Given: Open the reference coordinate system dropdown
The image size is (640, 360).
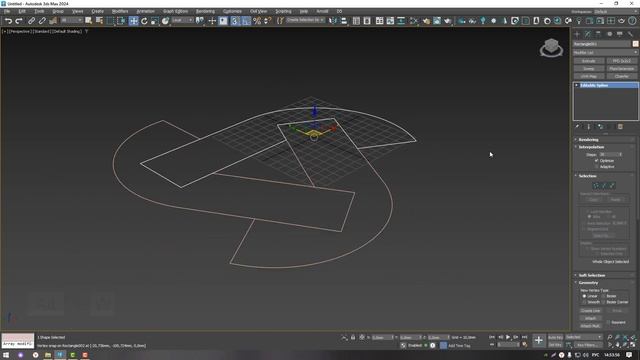Looking at the screenshot, I should (182, 20).
